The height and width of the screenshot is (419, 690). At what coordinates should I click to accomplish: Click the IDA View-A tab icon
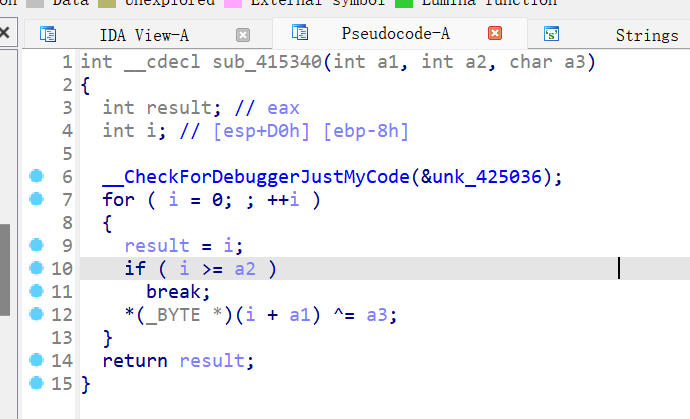click(x=48, y=34)
